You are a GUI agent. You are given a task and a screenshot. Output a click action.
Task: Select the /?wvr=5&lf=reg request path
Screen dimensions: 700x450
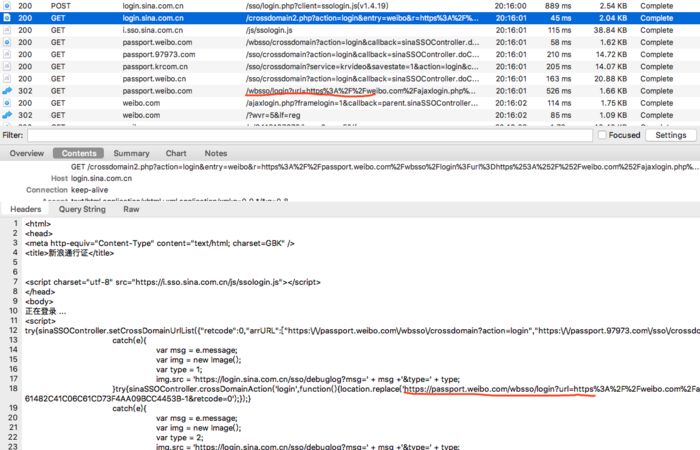click(273, 115)
